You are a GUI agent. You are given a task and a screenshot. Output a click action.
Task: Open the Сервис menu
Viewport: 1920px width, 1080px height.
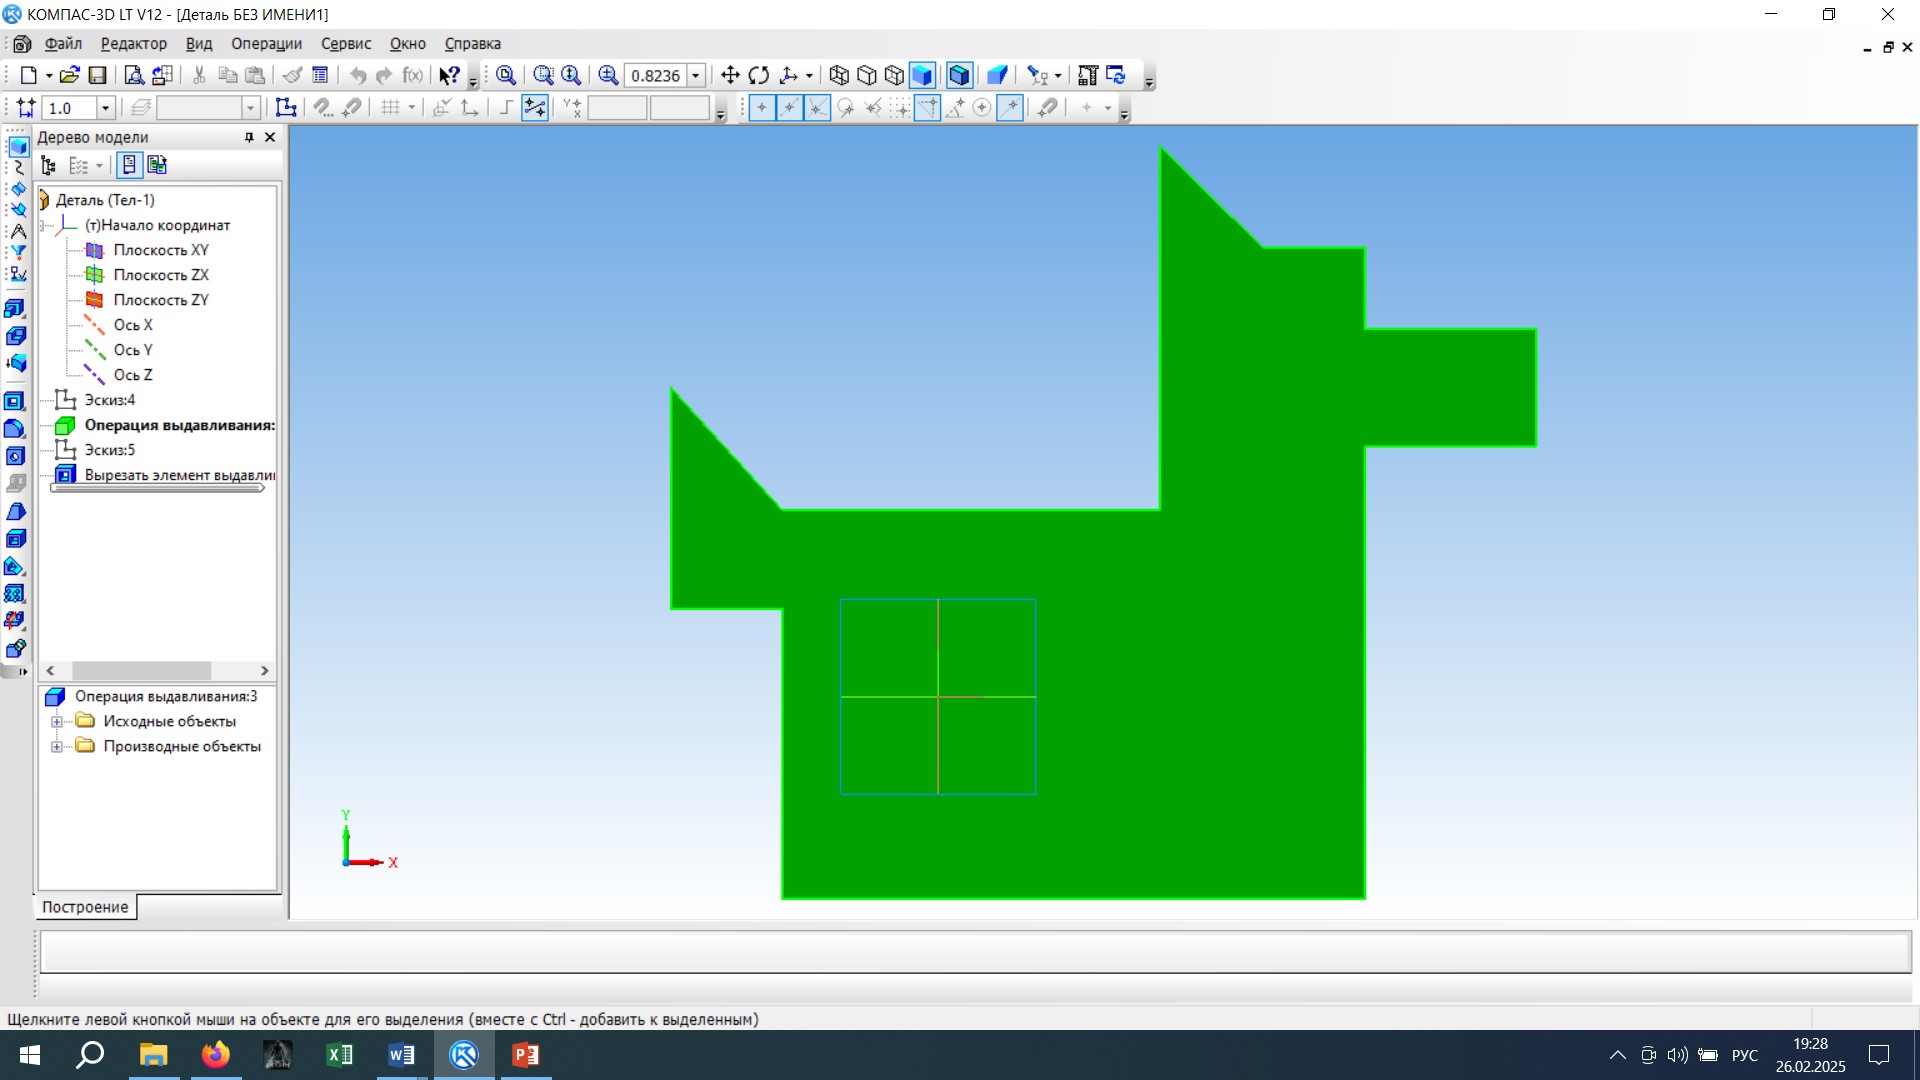tap(346, 44)
